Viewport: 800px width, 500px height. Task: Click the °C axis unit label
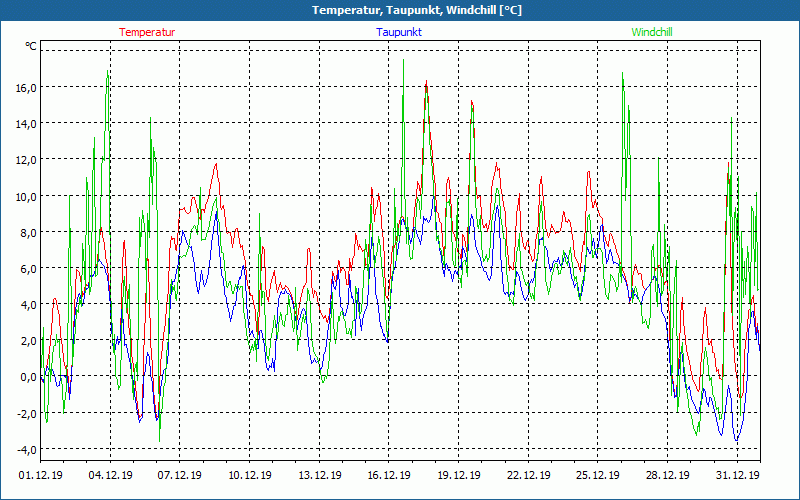(31, 46)
